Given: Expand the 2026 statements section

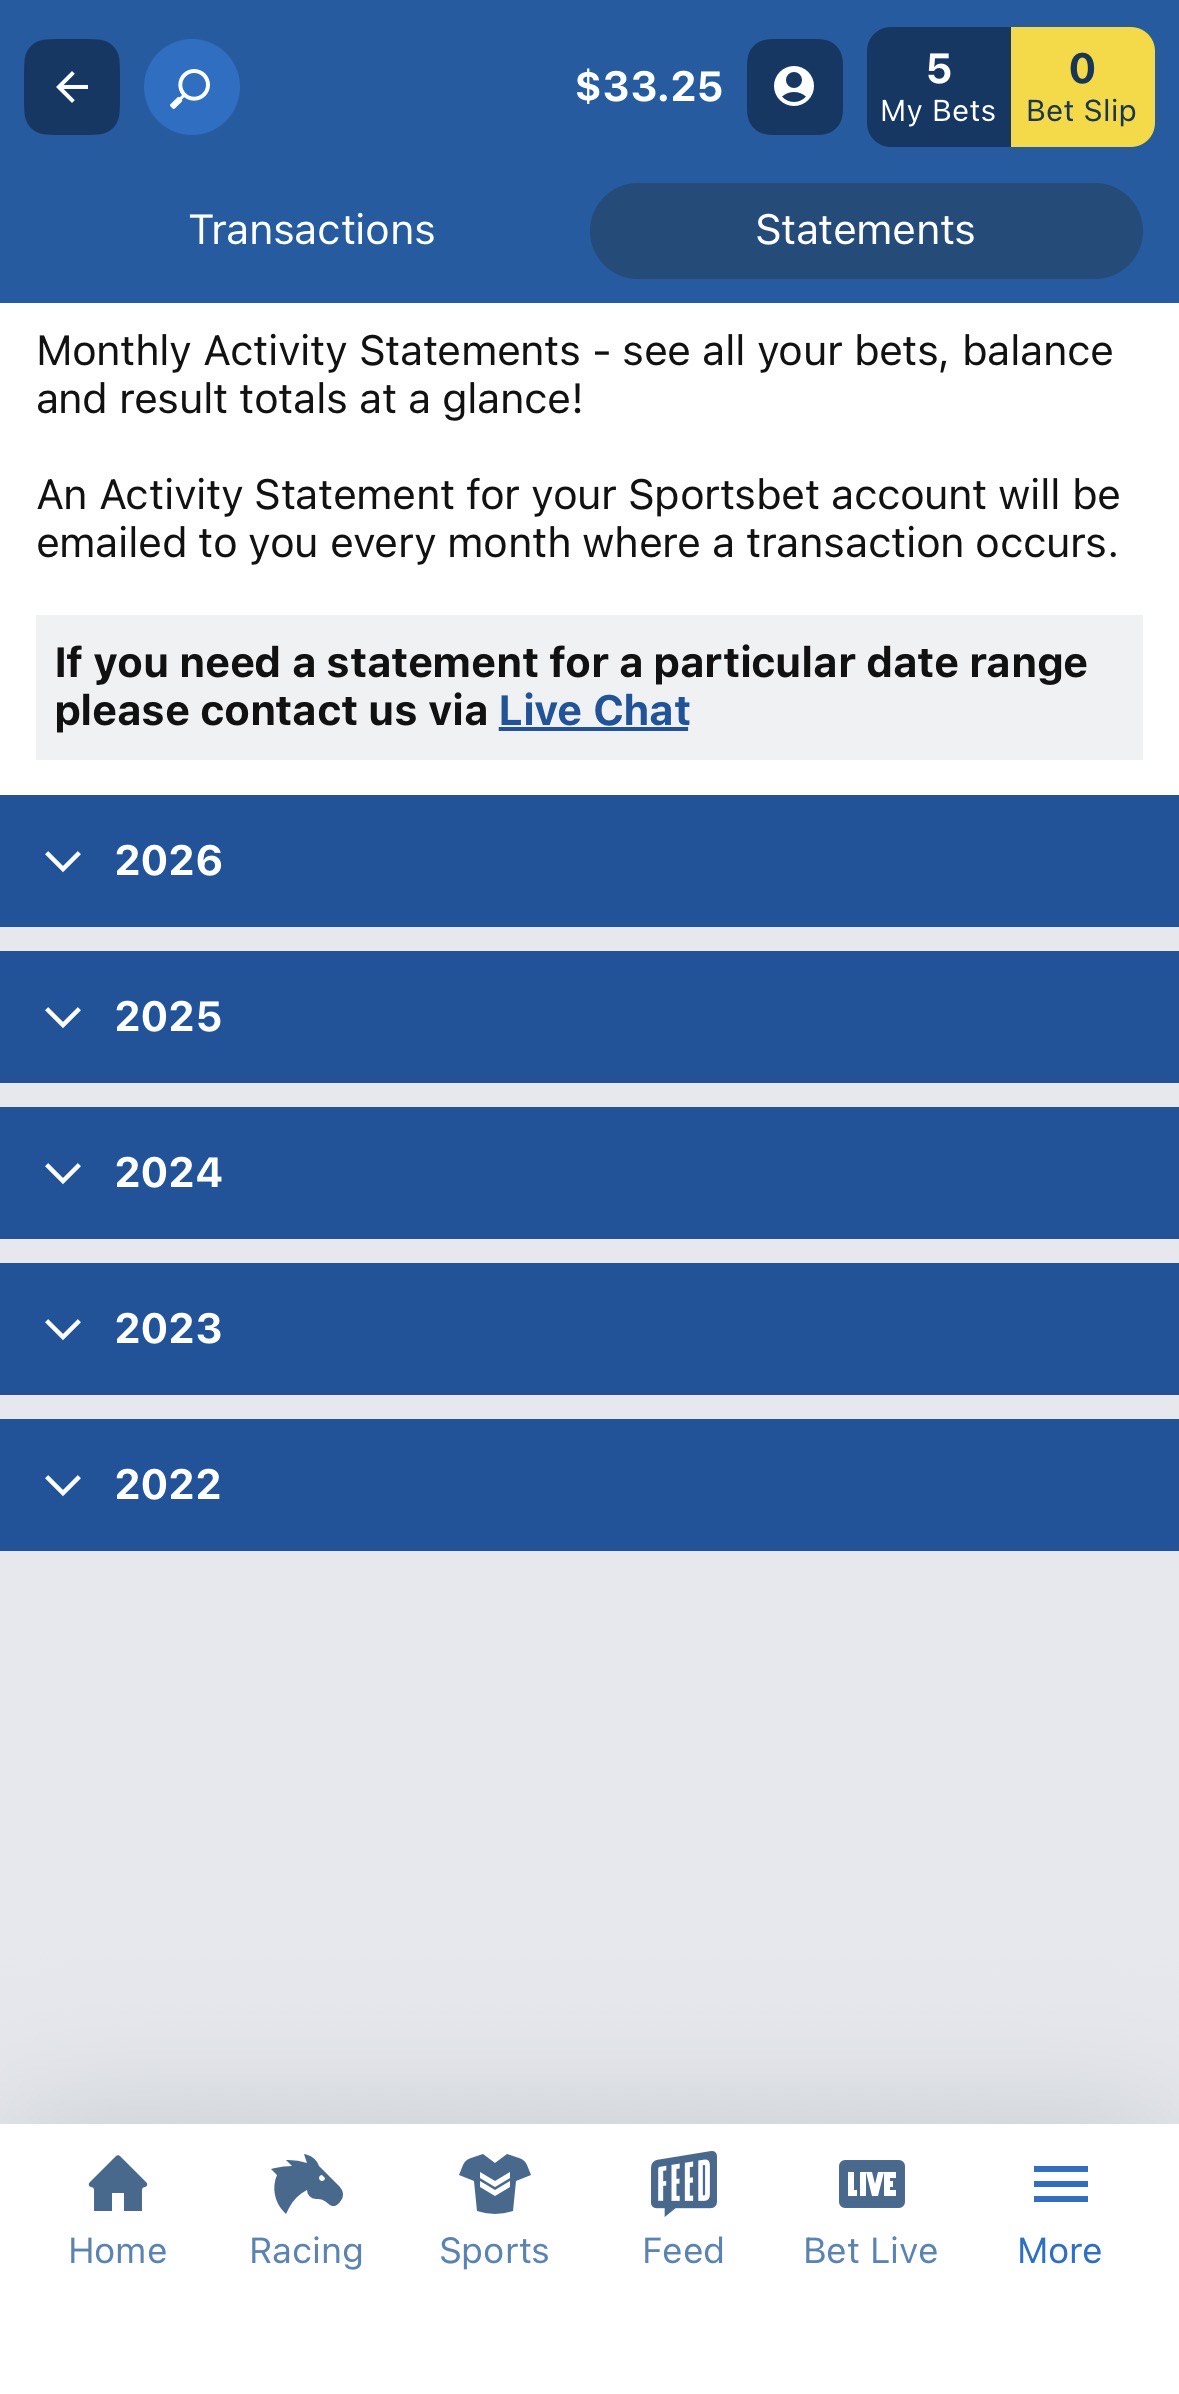Looking at the screenshot, I should [589, 861].
